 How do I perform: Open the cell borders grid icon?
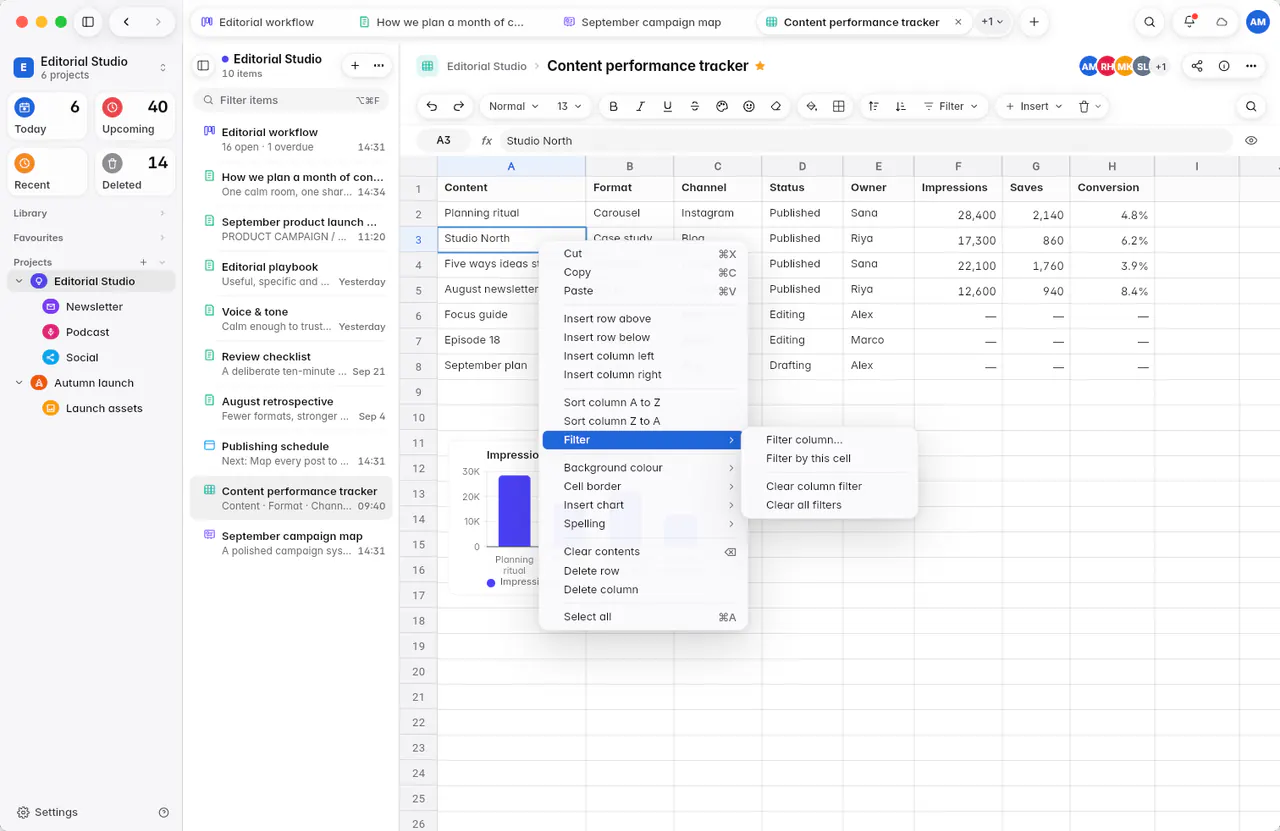point(839,106)
